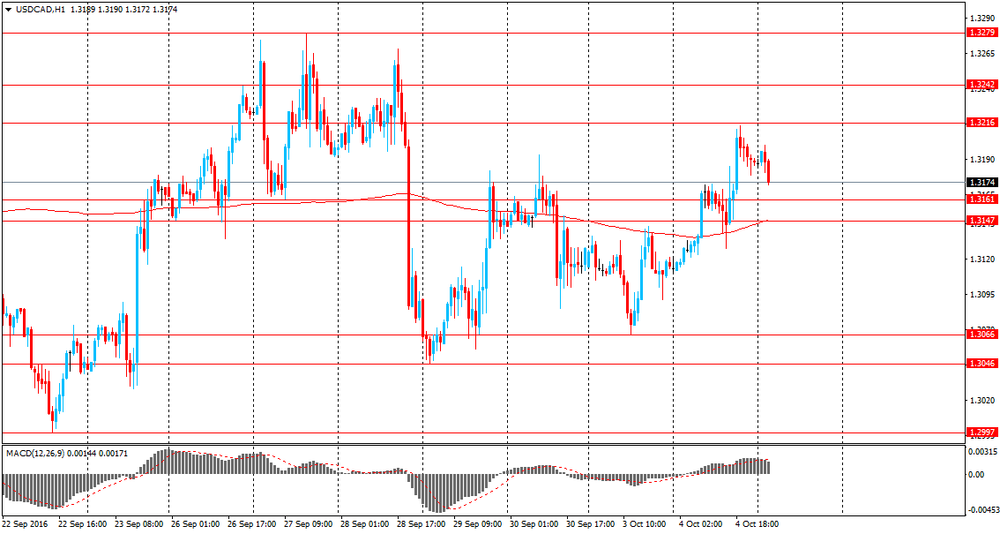1000x534 pixels.
Task: Select the 1.3216 price level label
Action: point(982,122)
